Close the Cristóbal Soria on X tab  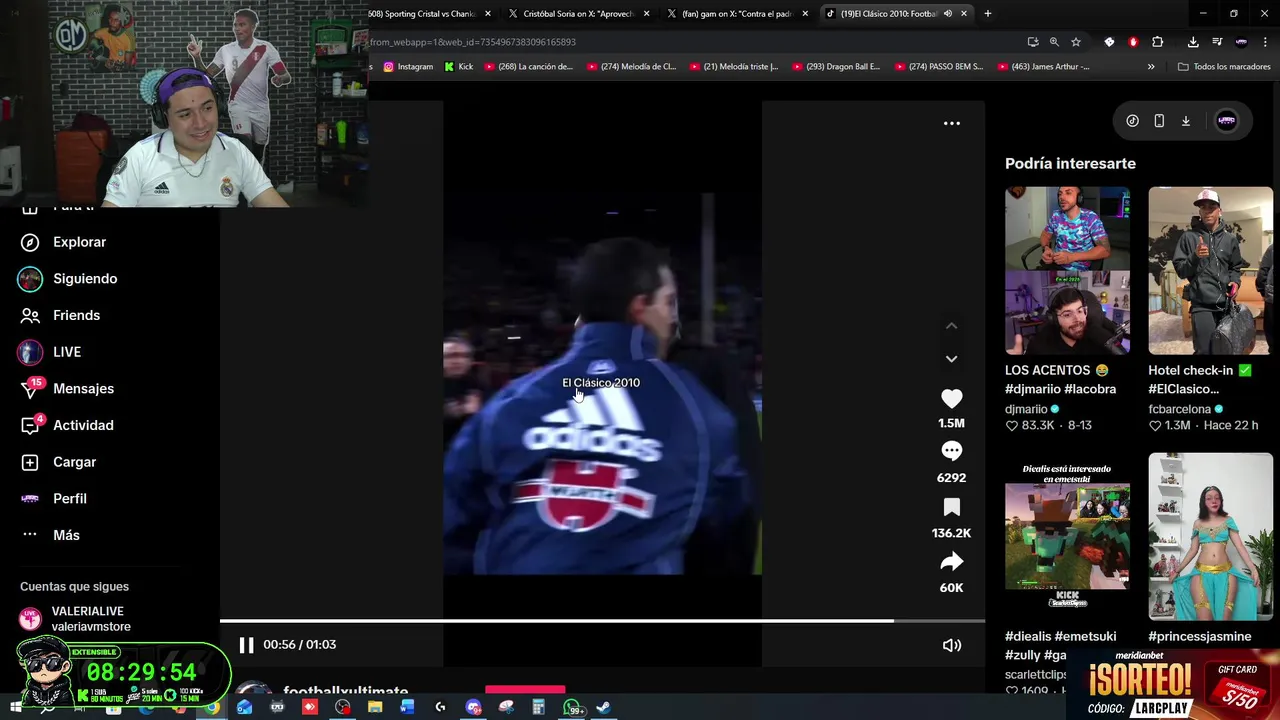click(646, 14)
